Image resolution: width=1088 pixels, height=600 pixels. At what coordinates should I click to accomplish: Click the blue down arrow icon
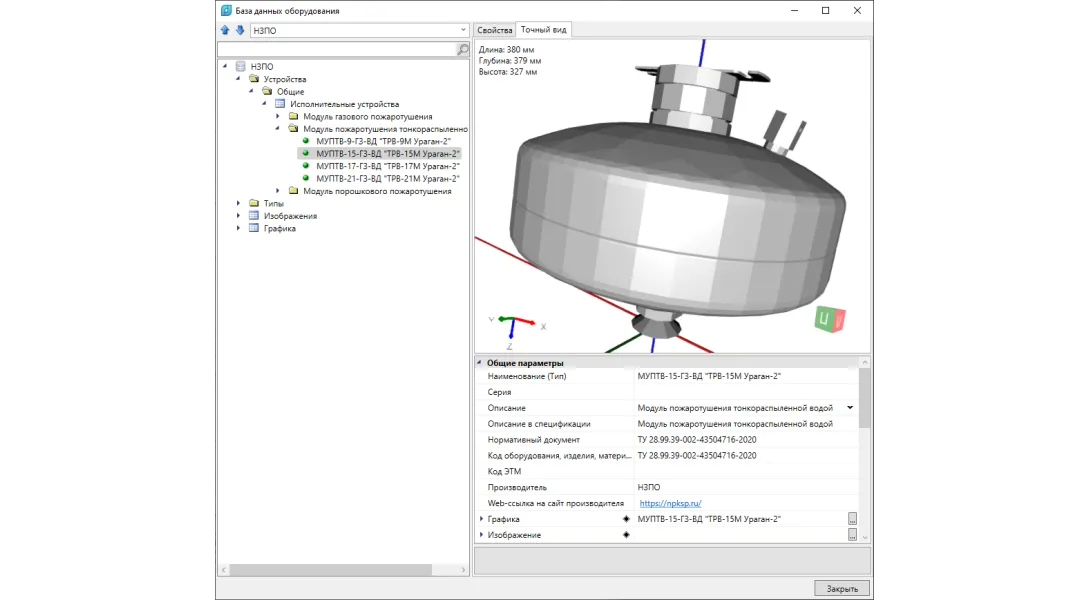point(240,31)
